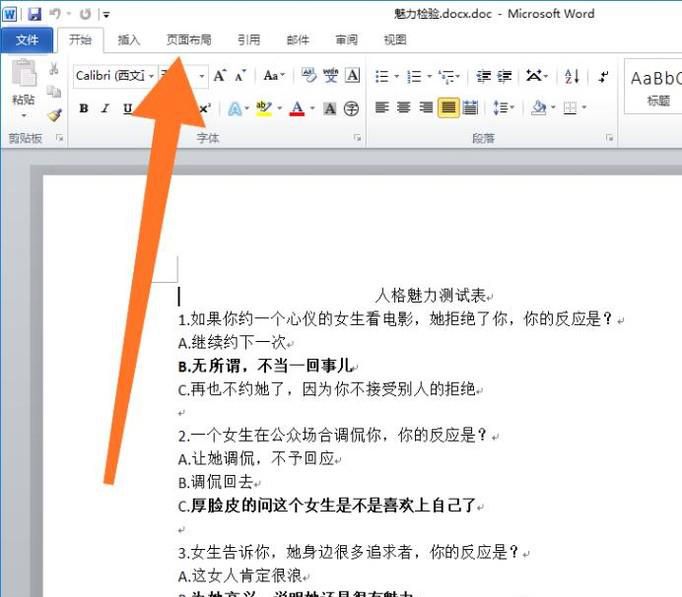Viewport: 682px width, 597px height.
Task: Switch to the 页面布局 tab
Action: point(189,40)
